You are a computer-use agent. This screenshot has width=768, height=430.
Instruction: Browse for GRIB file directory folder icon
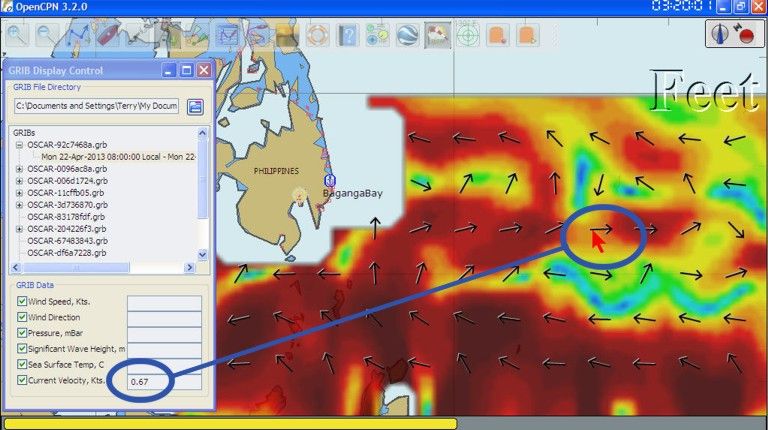(195, 106)
